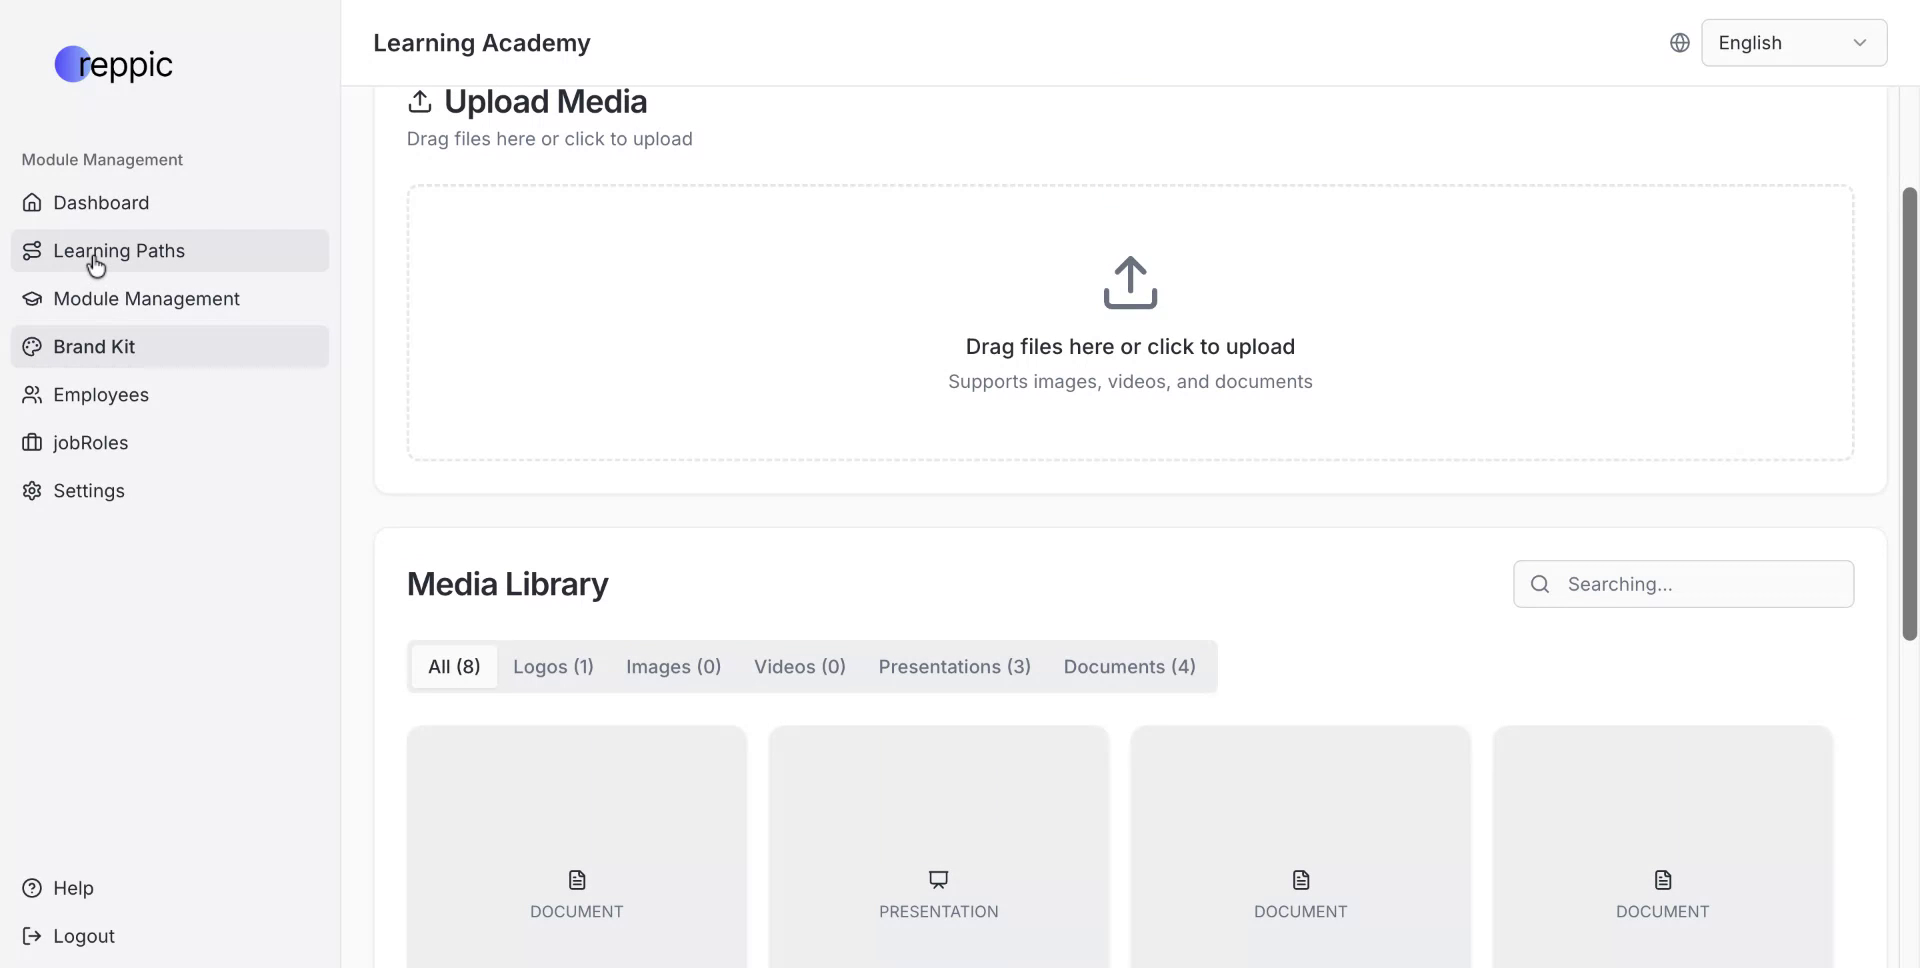Click inside the Searching input field
Image resolution: width=1920 pixels, height=968 pixels.
click(1684, 584)
